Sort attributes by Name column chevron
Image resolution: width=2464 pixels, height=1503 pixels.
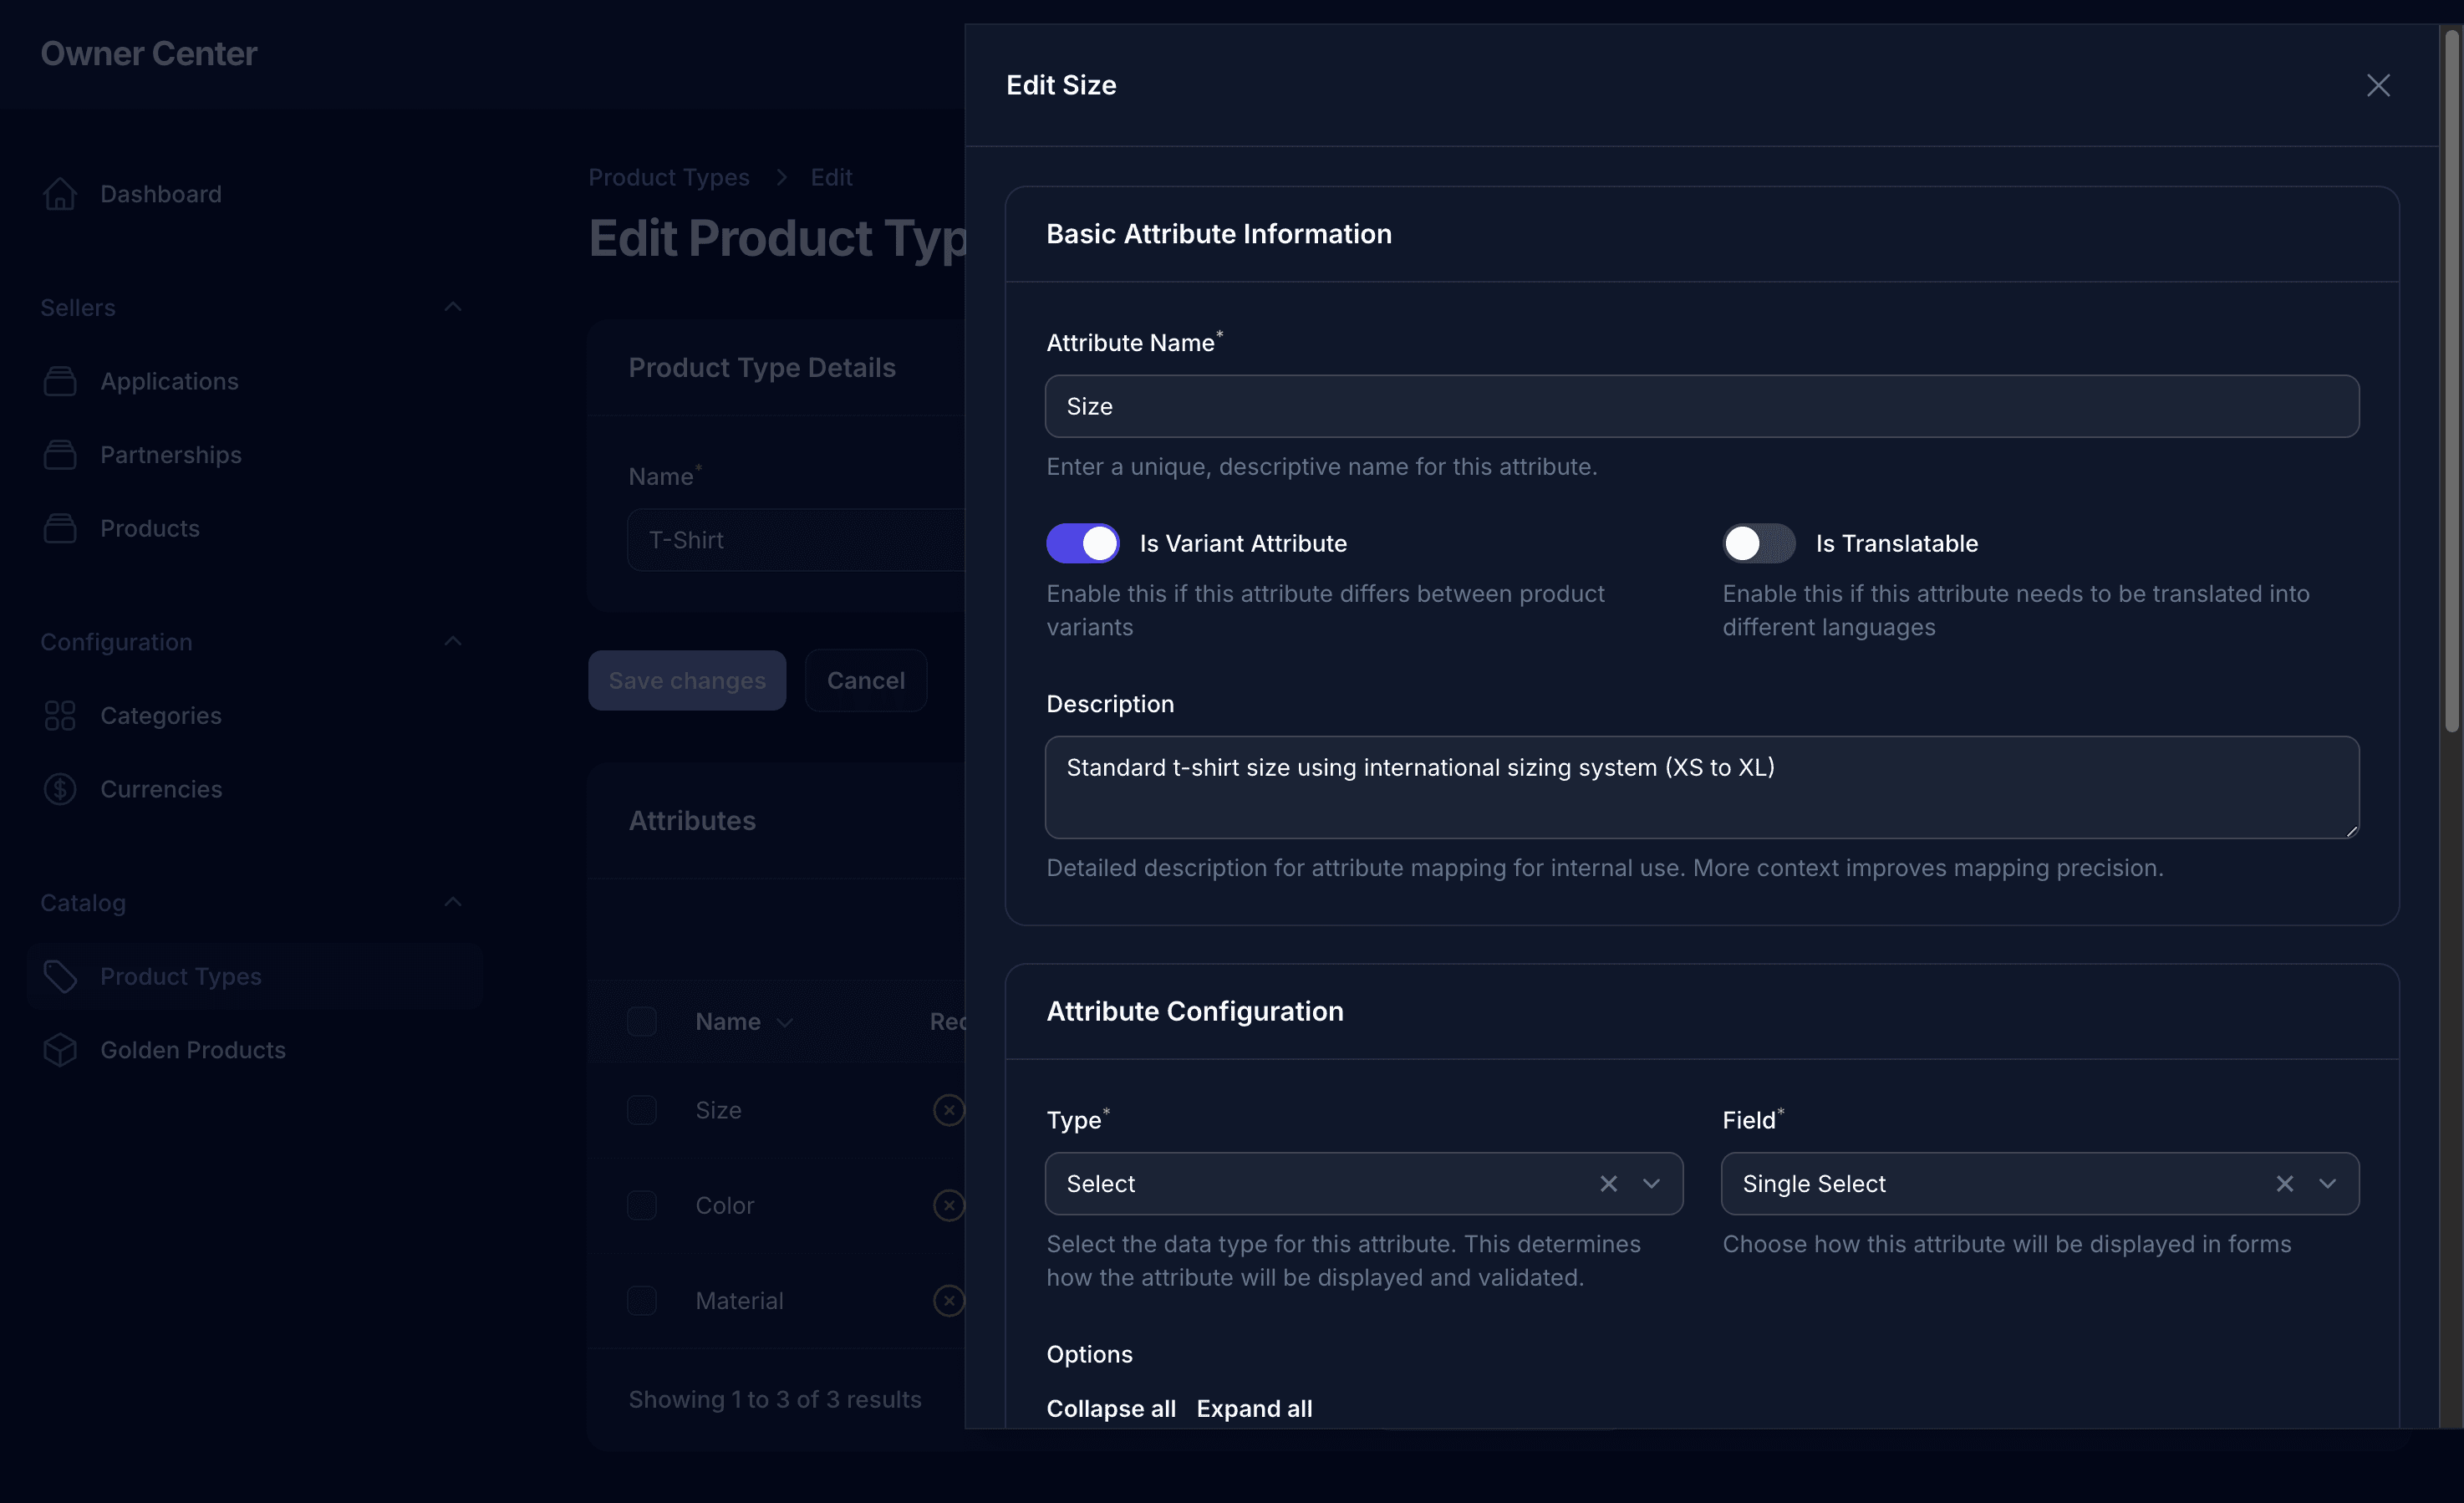785,1022
